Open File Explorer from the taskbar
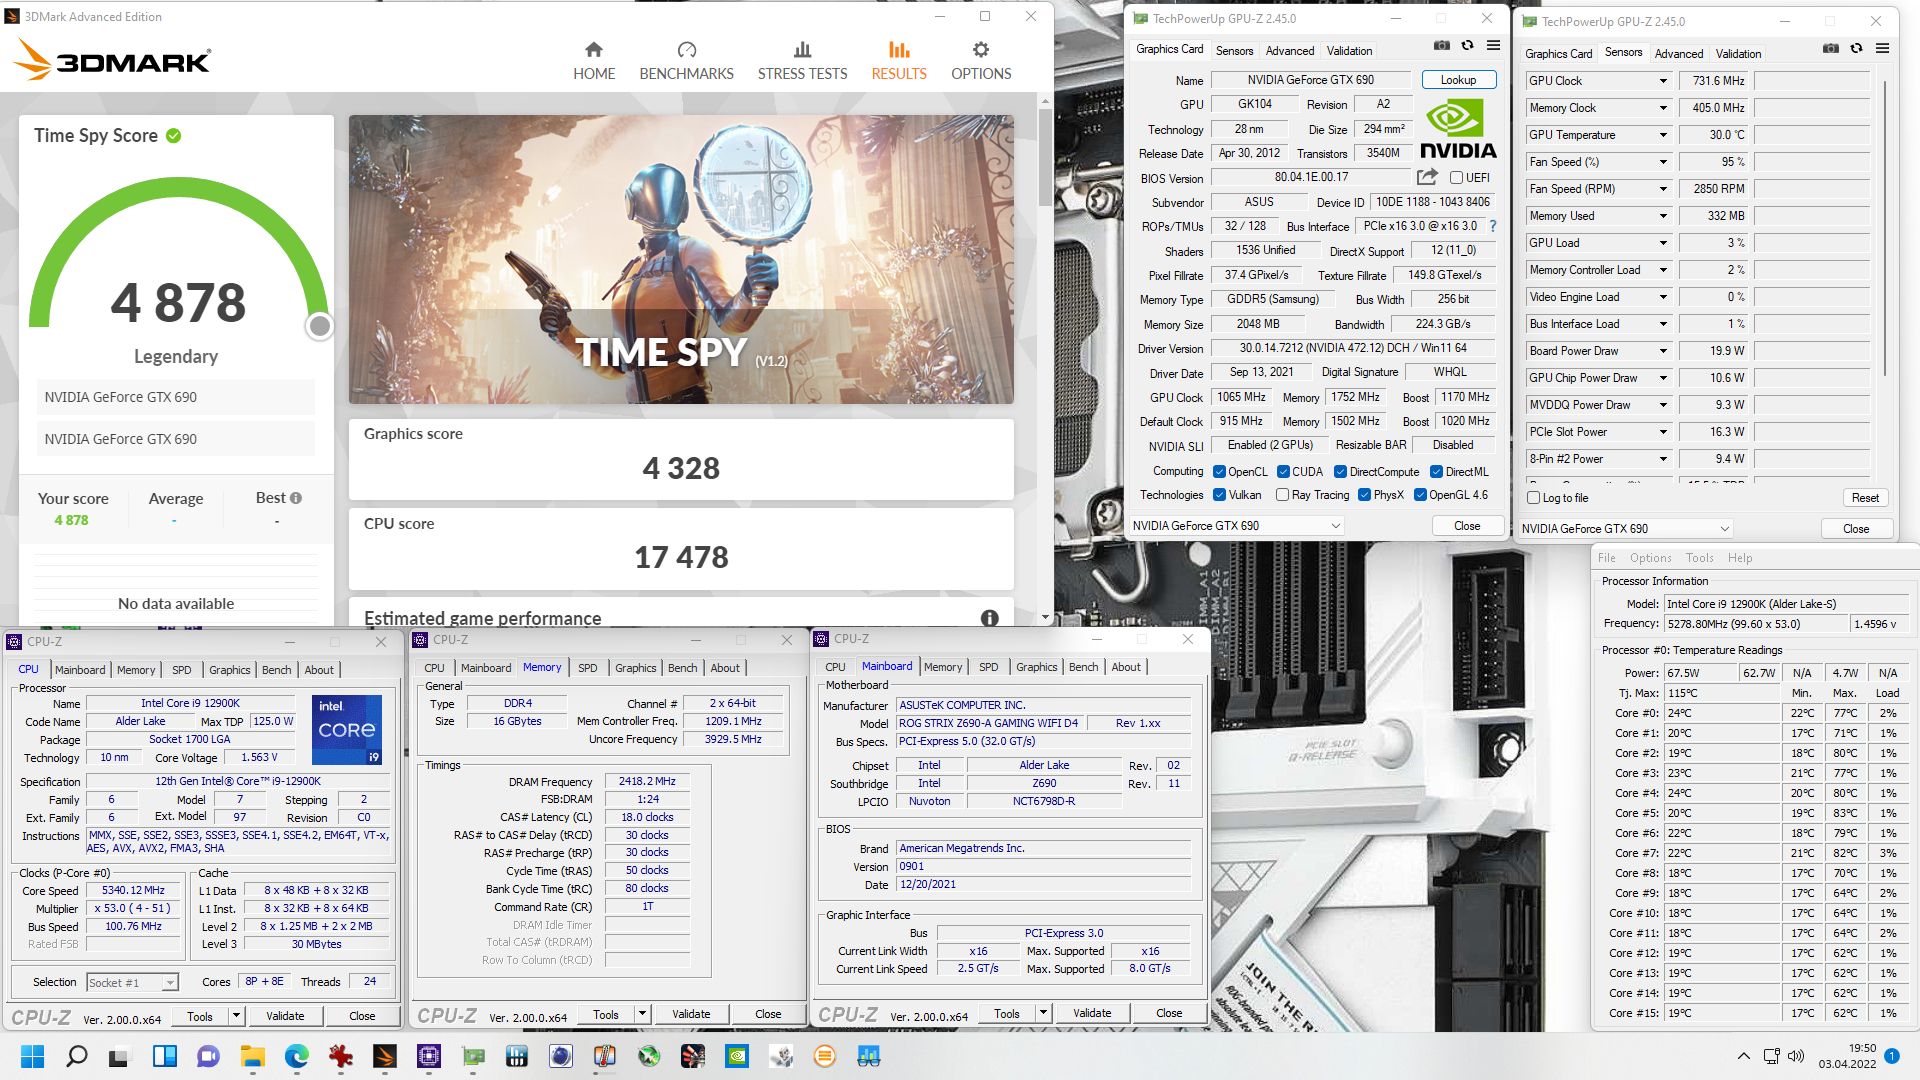Viewport: 1920px width, 1080px height. coord(252,1056)
